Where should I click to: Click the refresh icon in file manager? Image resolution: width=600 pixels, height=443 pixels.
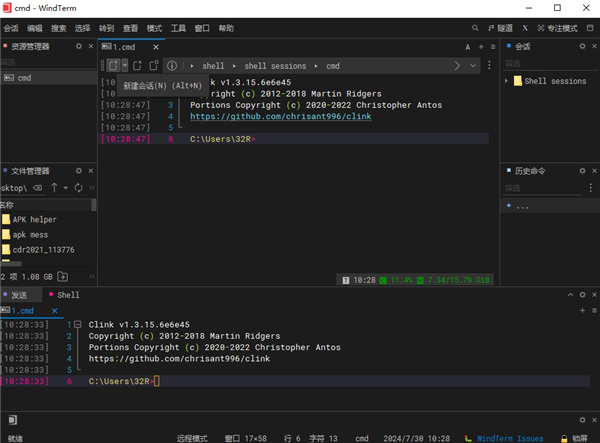click(79, 187)
